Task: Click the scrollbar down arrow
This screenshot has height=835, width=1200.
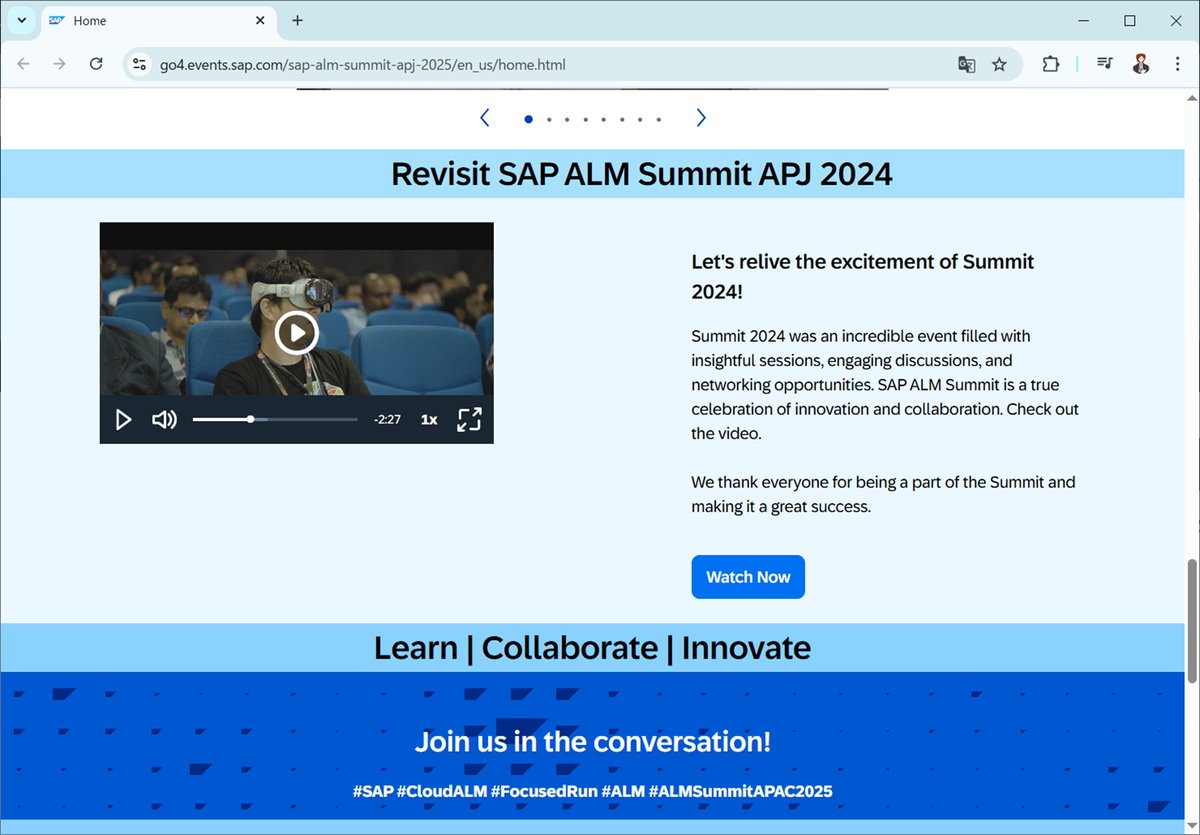Action: point(1191,826)
